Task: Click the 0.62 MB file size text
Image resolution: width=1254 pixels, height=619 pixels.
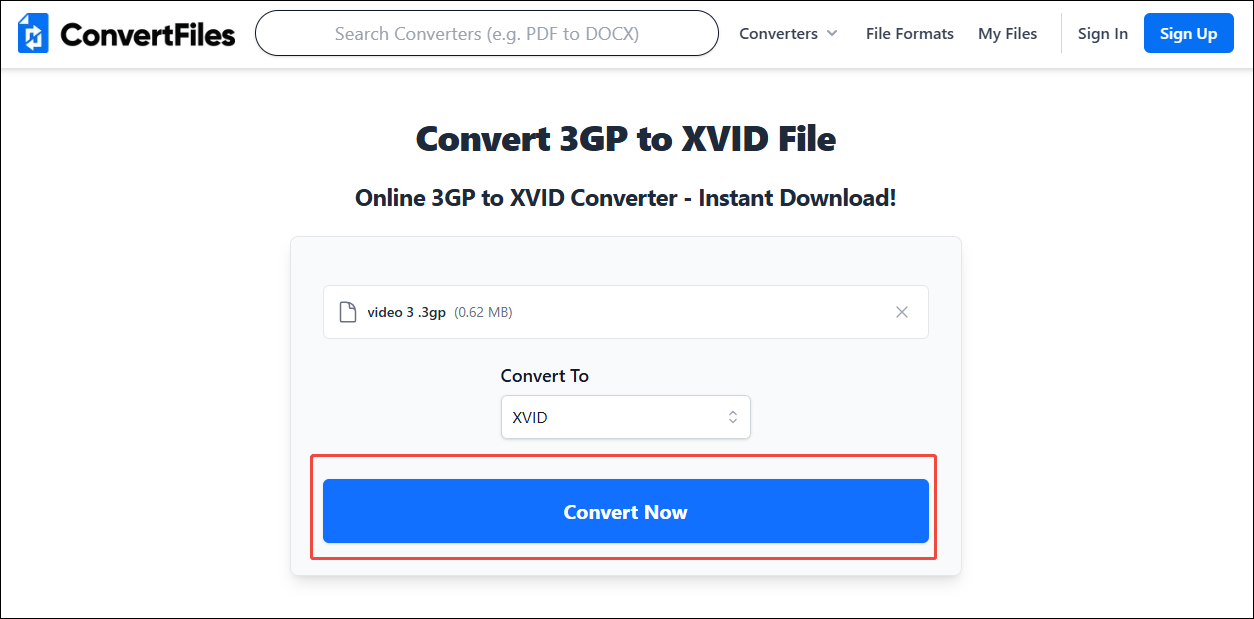Action: (x=483, y=312)
